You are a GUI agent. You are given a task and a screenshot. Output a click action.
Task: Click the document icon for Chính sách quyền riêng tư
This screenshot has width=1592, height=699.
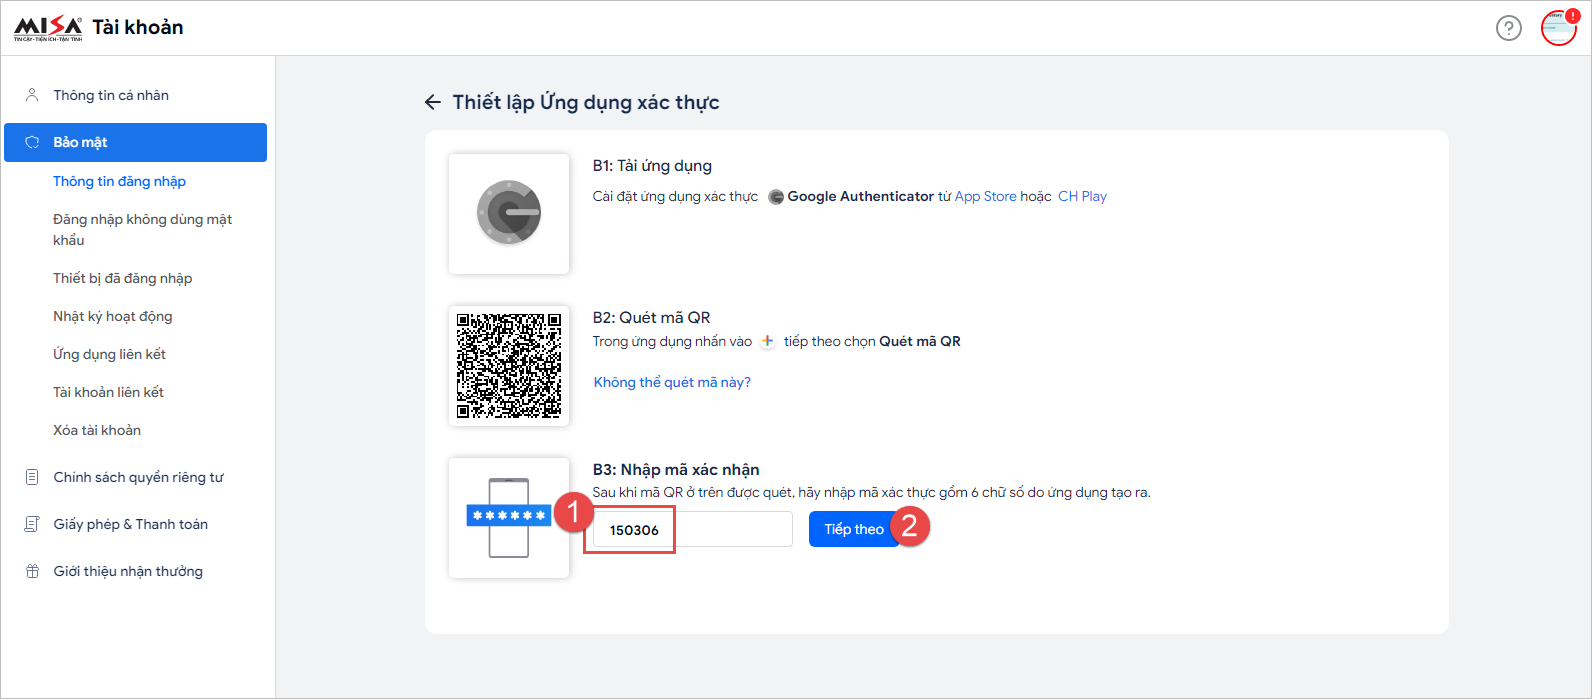[32, 477]
